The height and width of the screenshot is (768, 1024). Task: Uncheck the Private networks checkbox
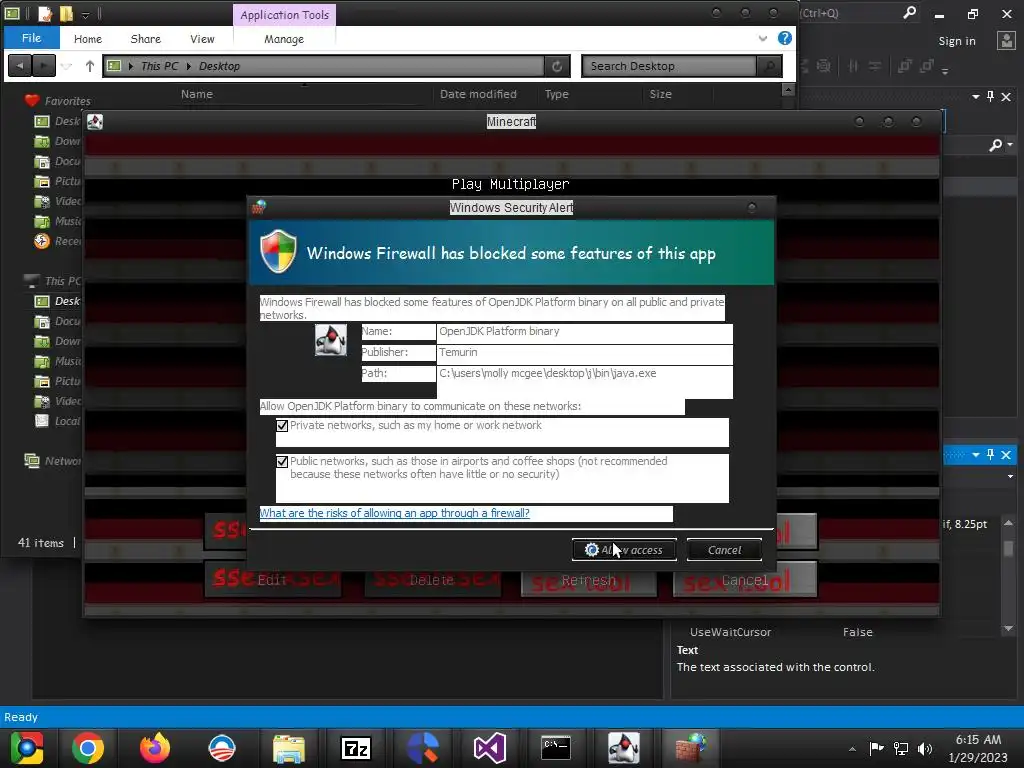(282, 426)
